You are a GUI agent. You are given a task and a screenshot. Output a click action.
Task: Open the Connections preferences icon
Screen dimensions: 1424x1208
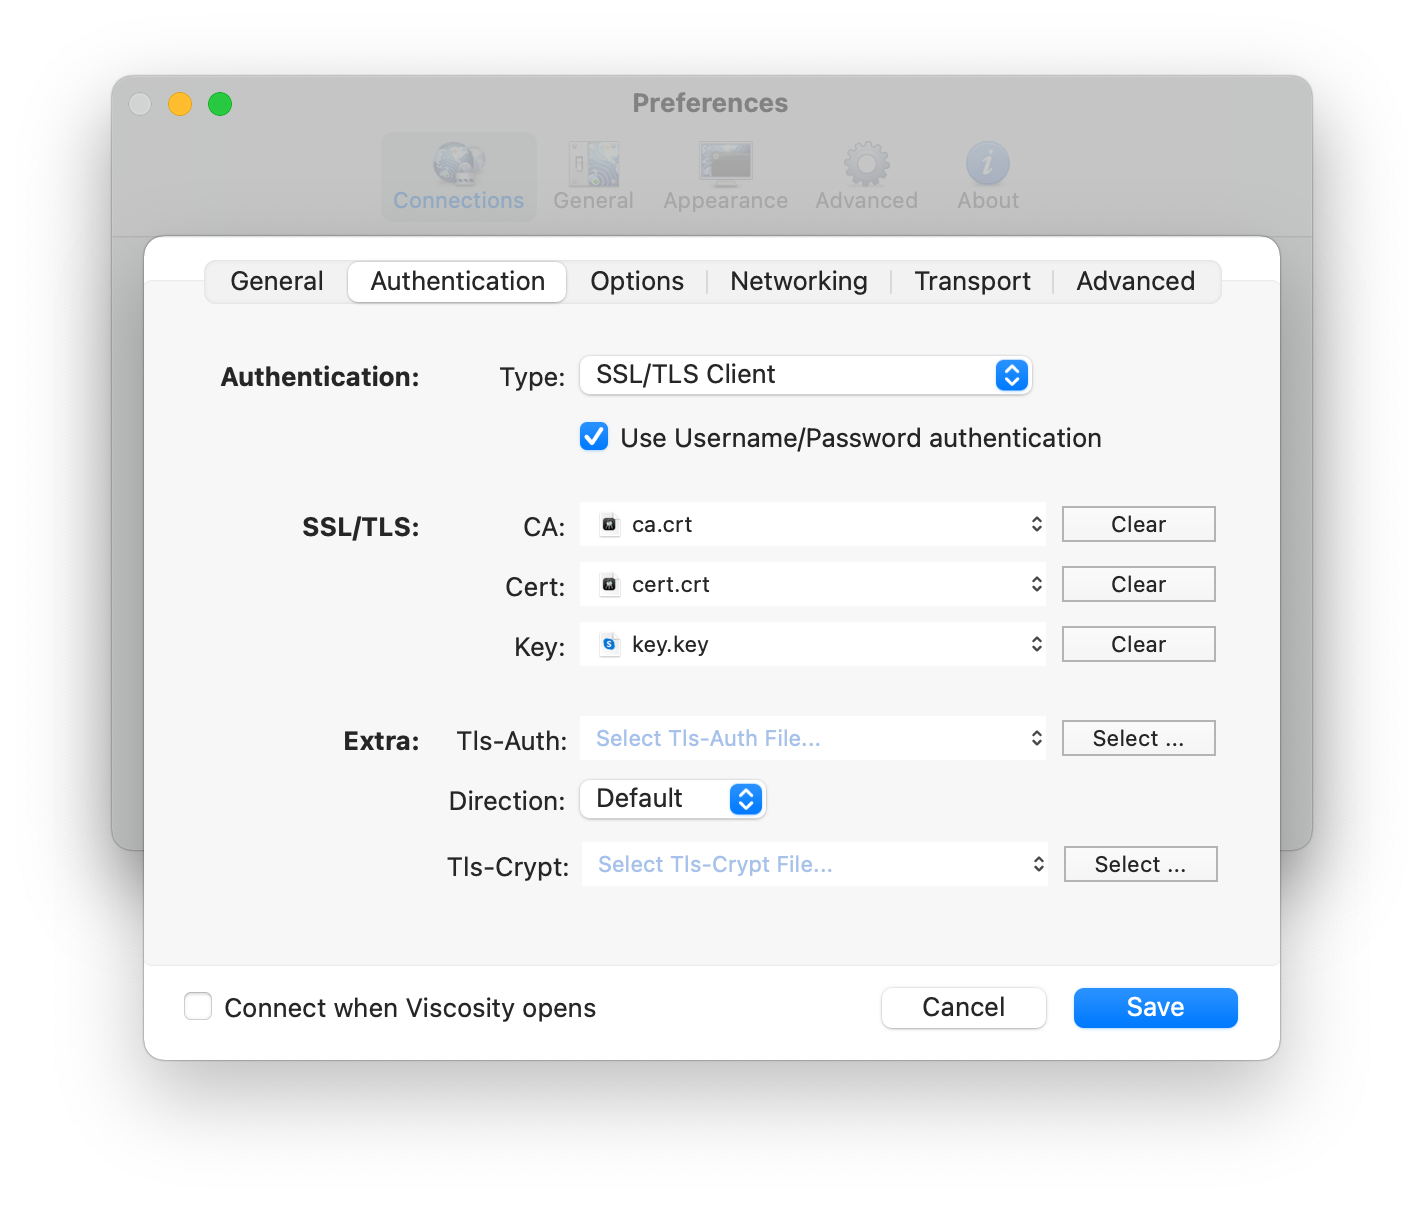tap(459, 165)
